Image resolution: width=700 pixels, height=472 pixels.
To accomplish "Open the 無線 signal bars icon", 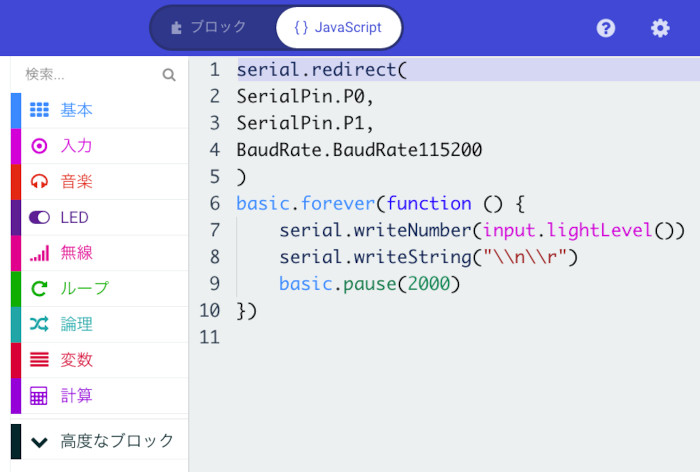I will tap(39, 253).
